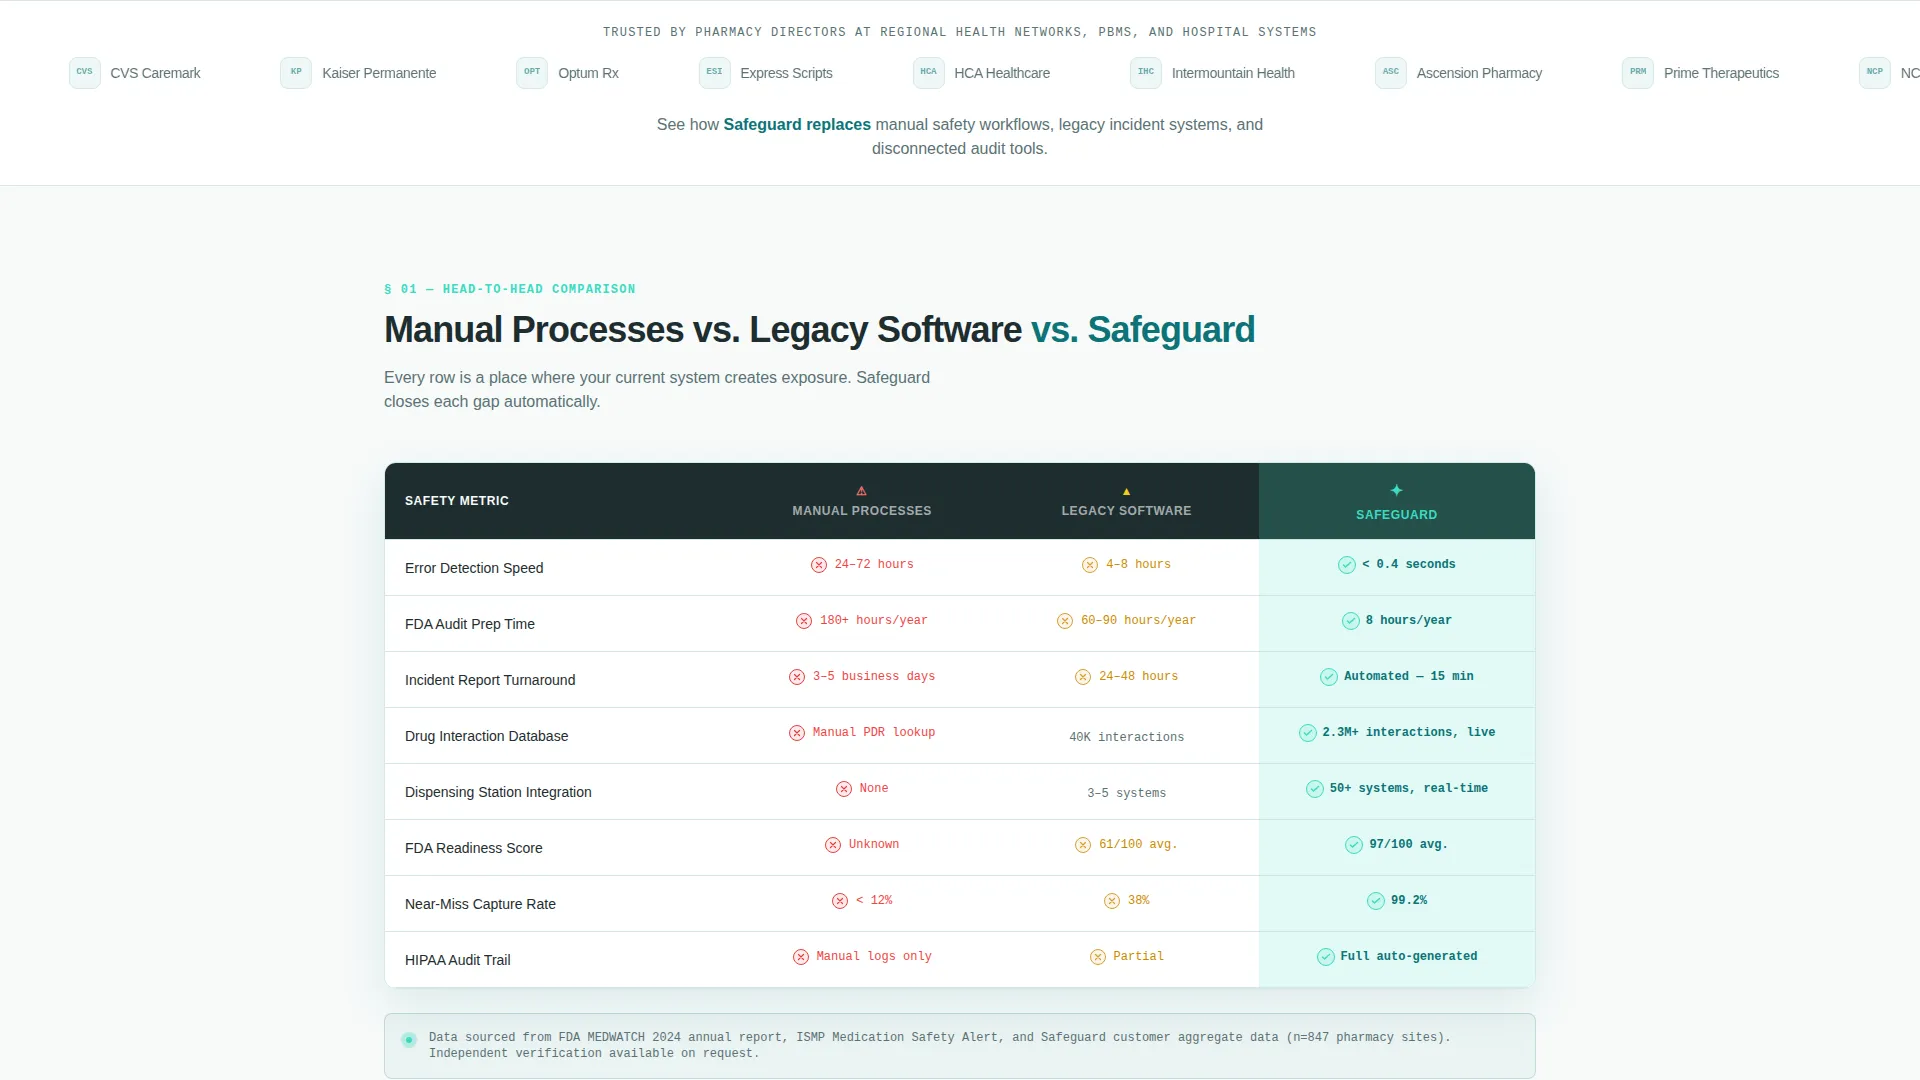Click red X icon beside < 12%

(840, 901)
